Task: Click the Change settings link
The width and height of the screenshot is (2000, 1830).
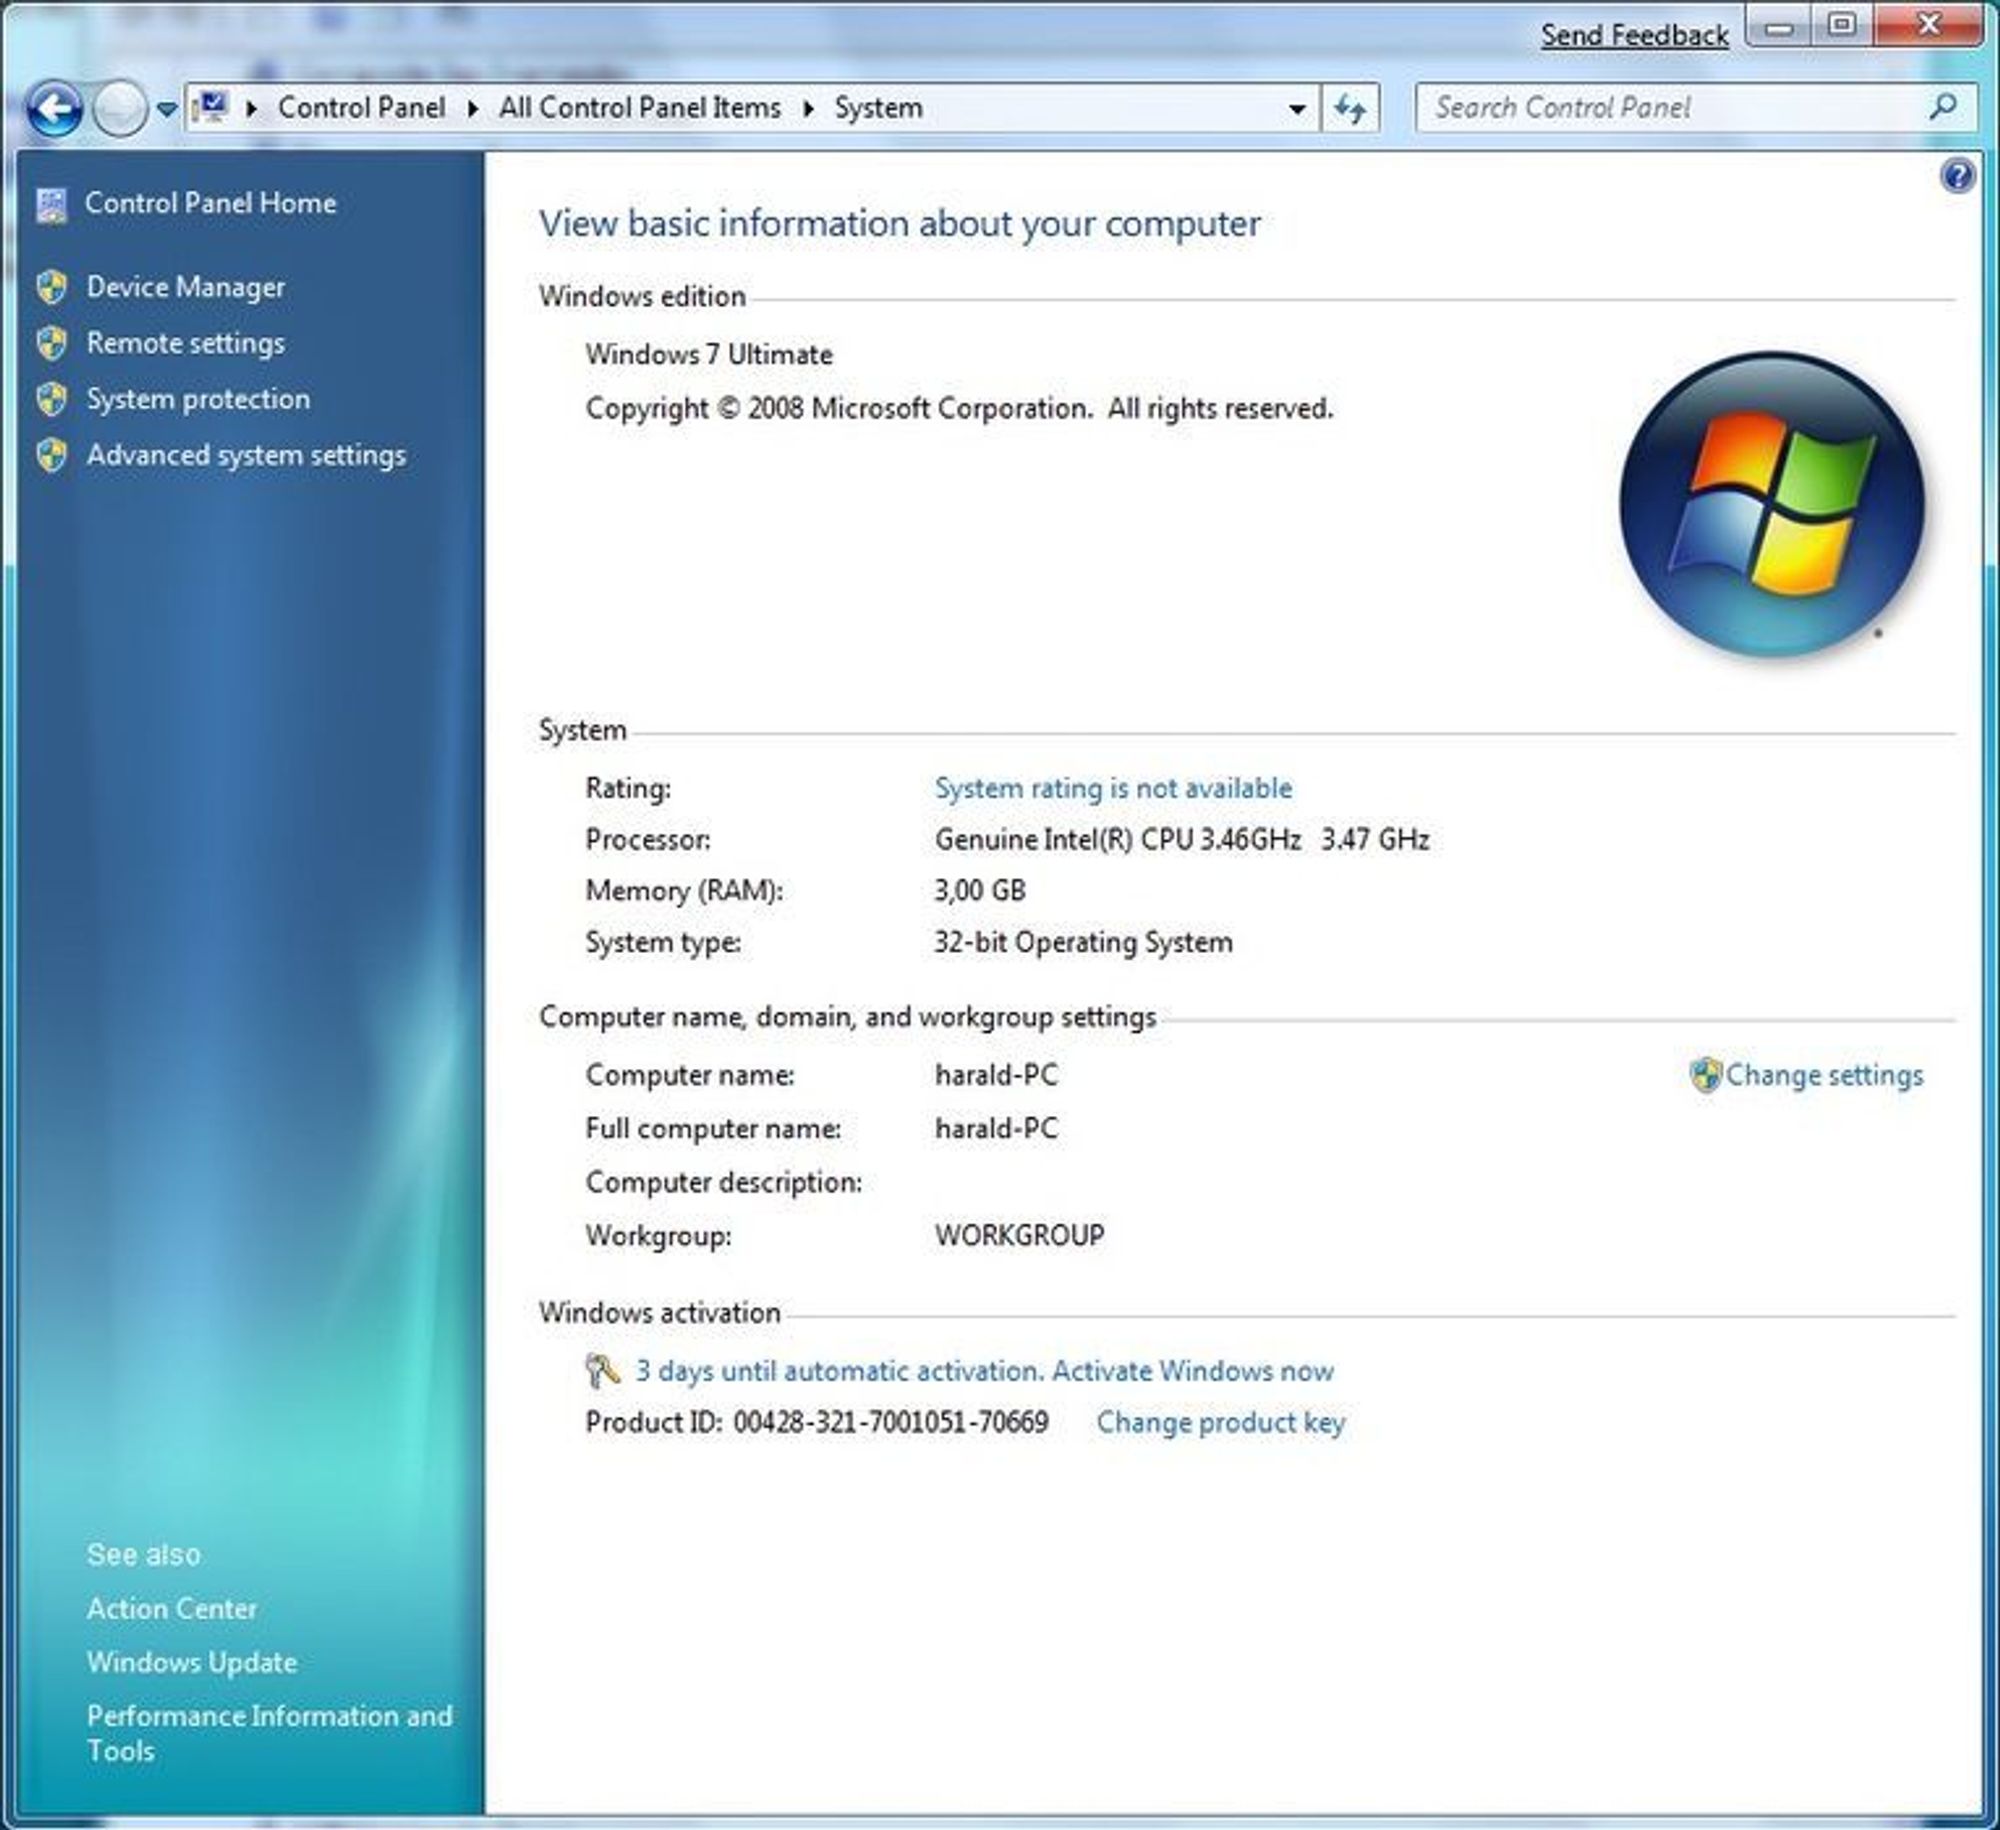Action: click(1824, 1075)
